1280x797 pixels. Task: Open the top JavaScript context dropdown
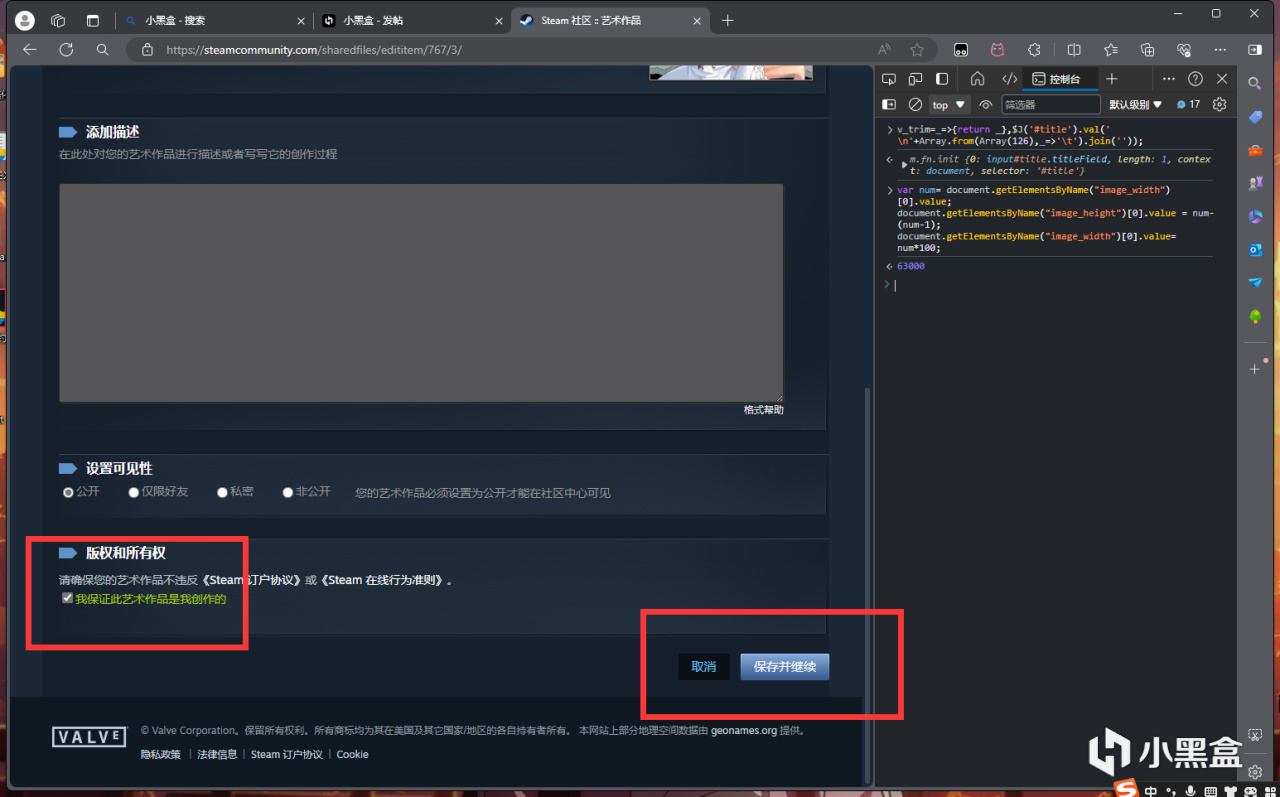point(949,104)
